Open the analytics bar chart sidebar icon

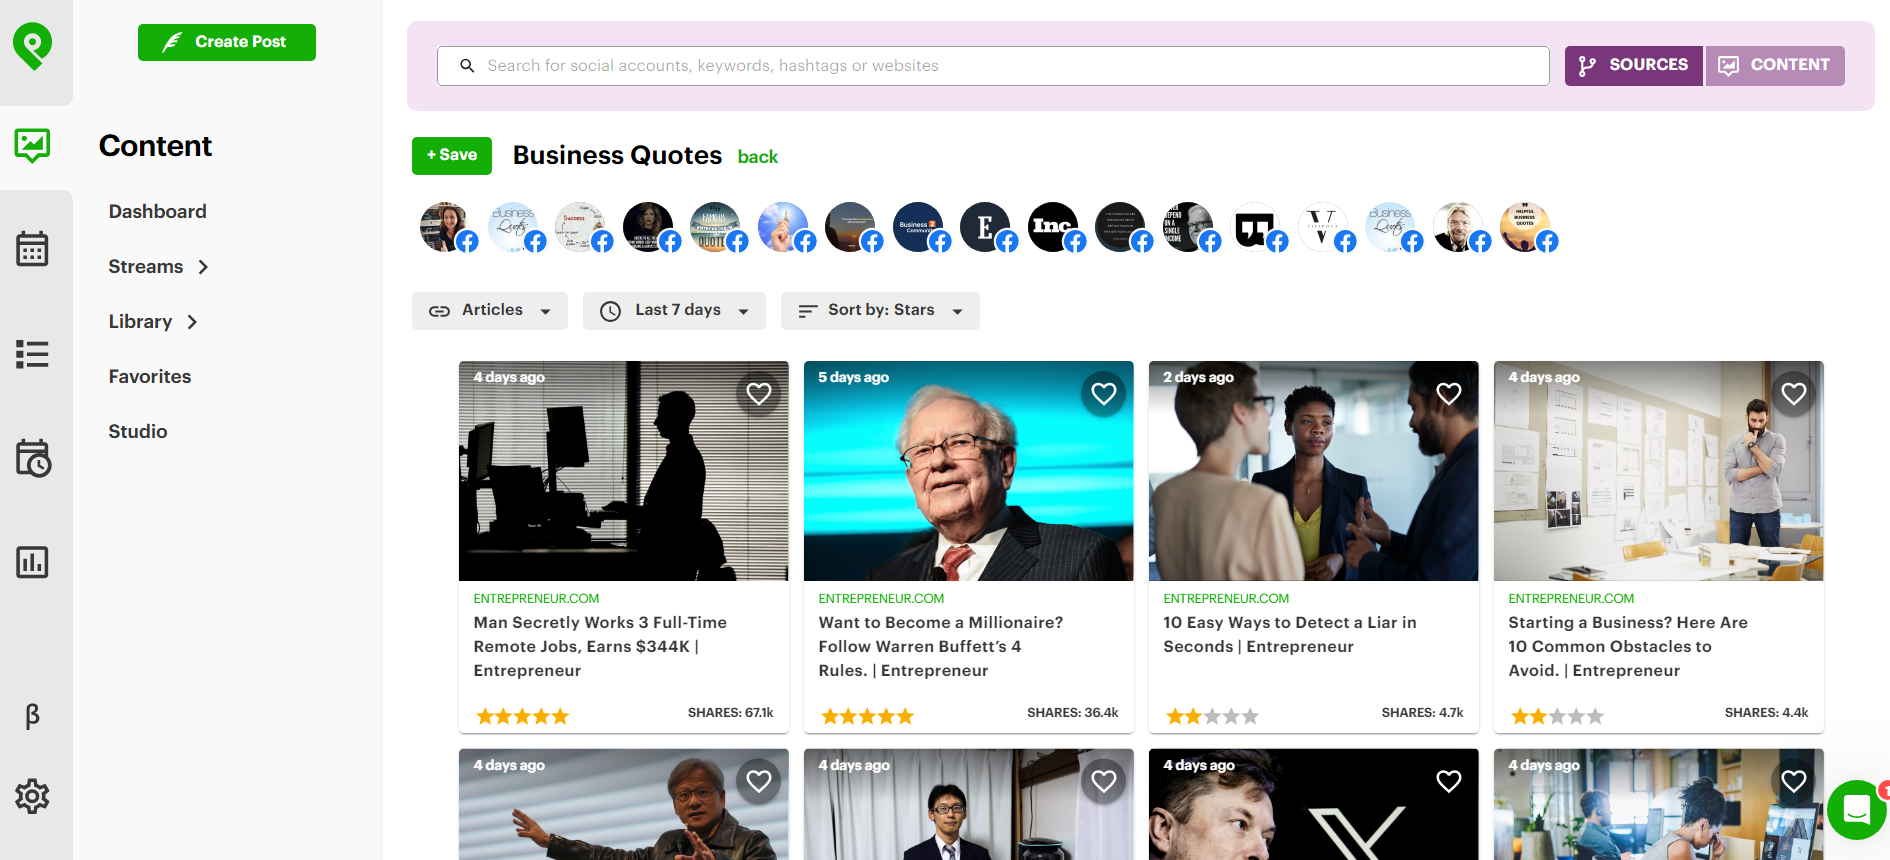pyautogui.click(x=32, y=562)
